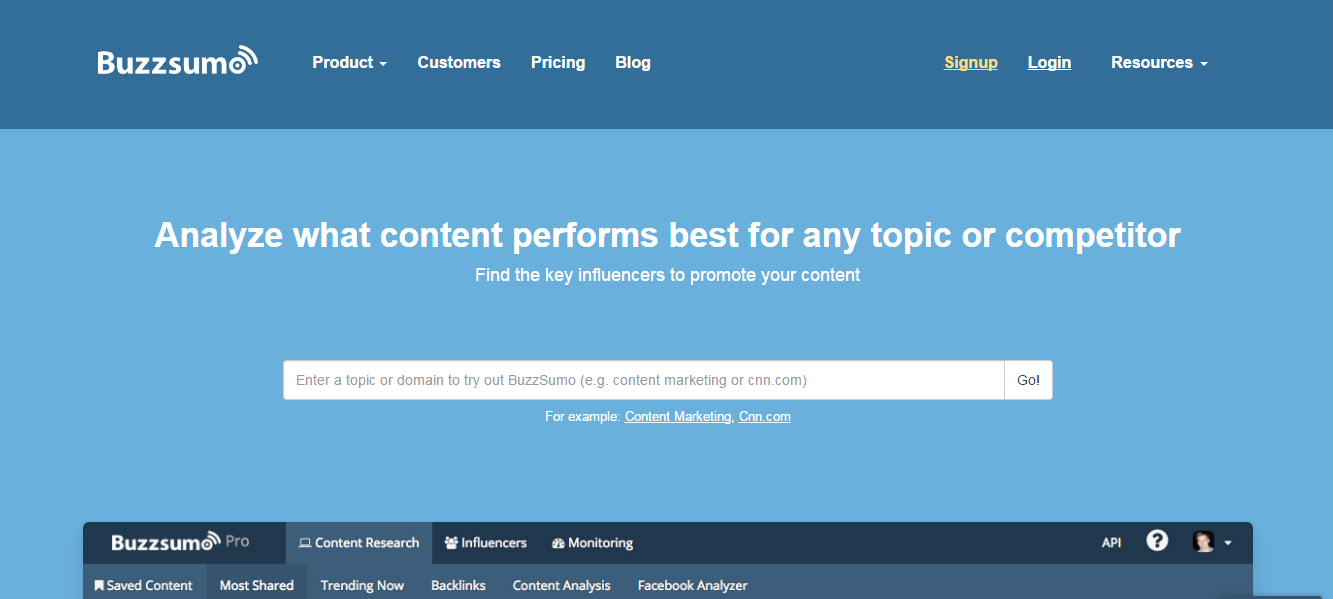The height and width of the screenshot is (599, 1333).
Task: Go to the Customers page
Action: pos(459,62)
